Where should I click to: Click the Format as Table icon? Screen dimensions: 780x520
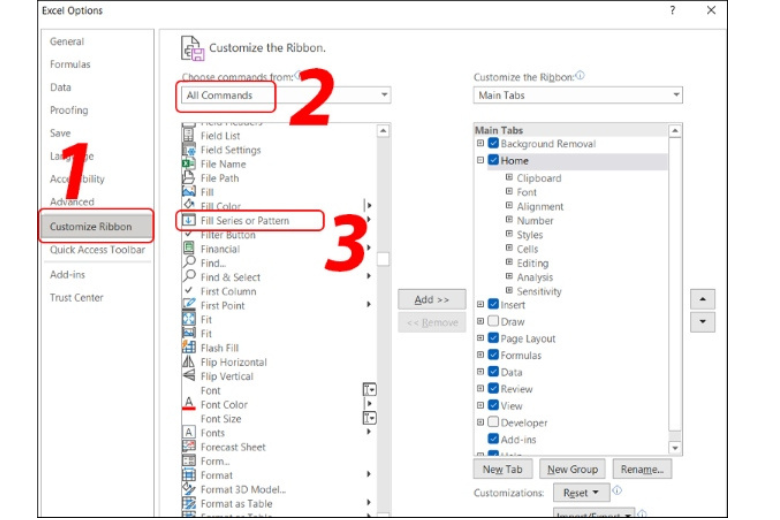189,503
